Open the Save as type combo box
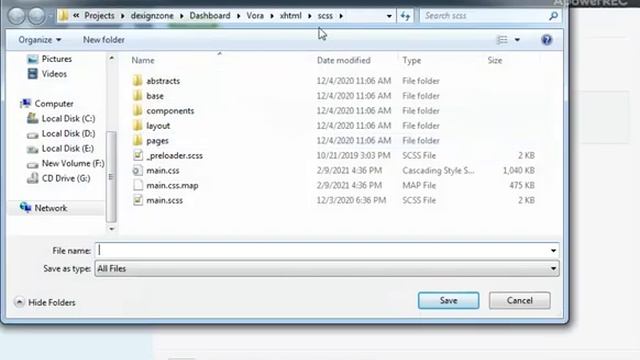640x360 pixels. click(x=327, y=269)
